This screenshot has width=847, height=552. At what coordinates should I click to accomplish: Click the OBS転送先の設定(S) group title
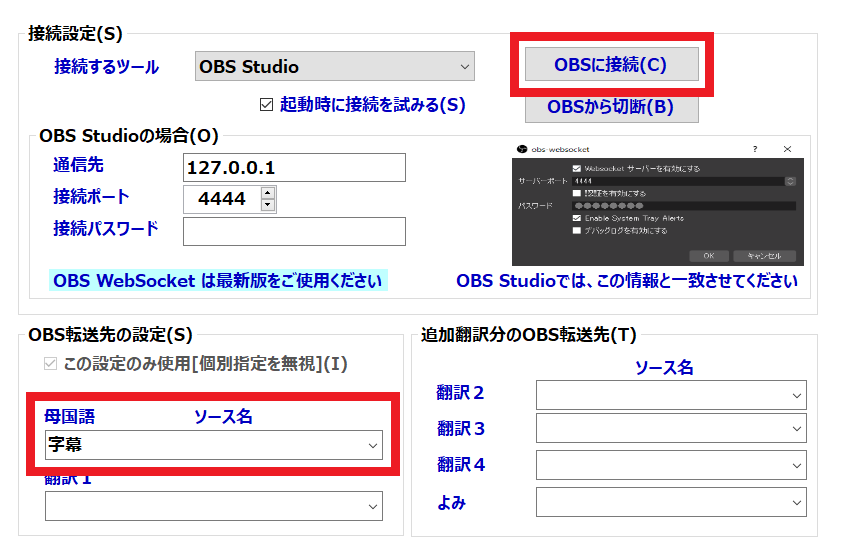(110, 335)
